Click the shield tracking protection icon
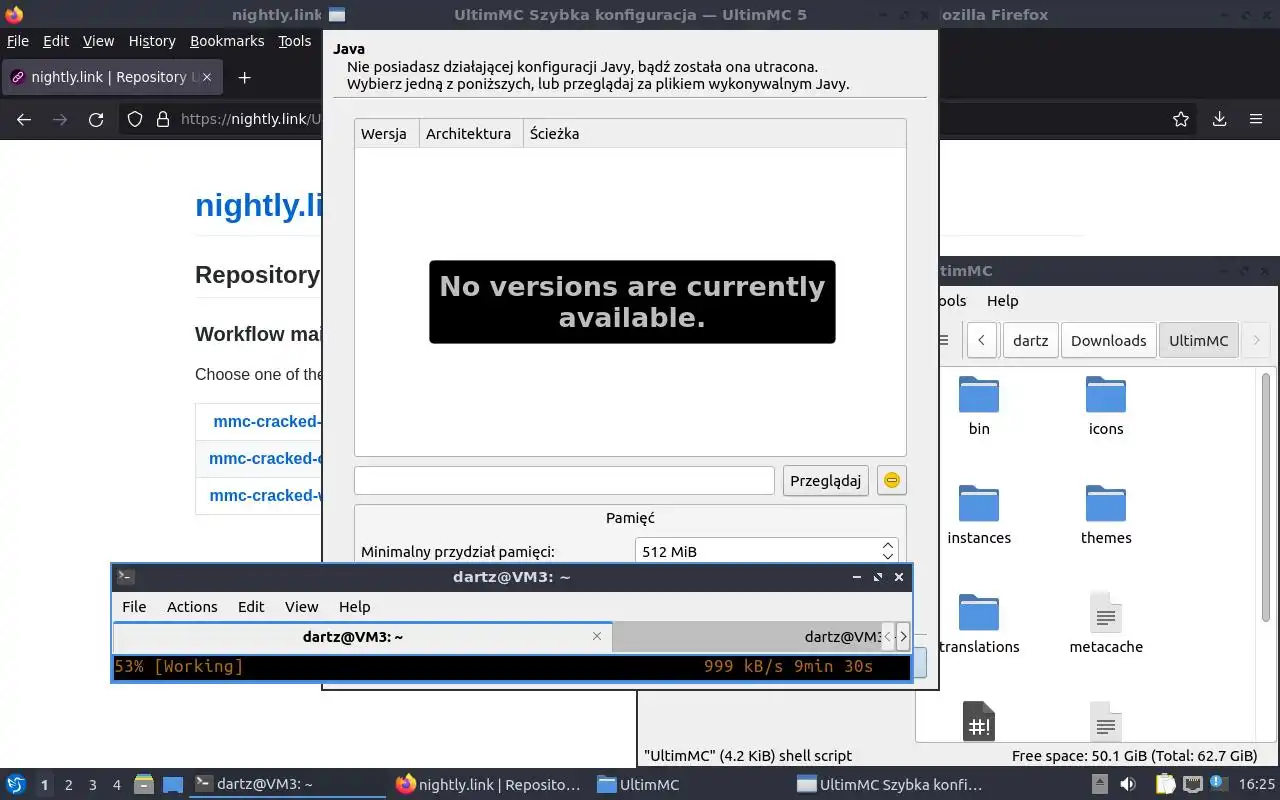 tap(135, 119)
